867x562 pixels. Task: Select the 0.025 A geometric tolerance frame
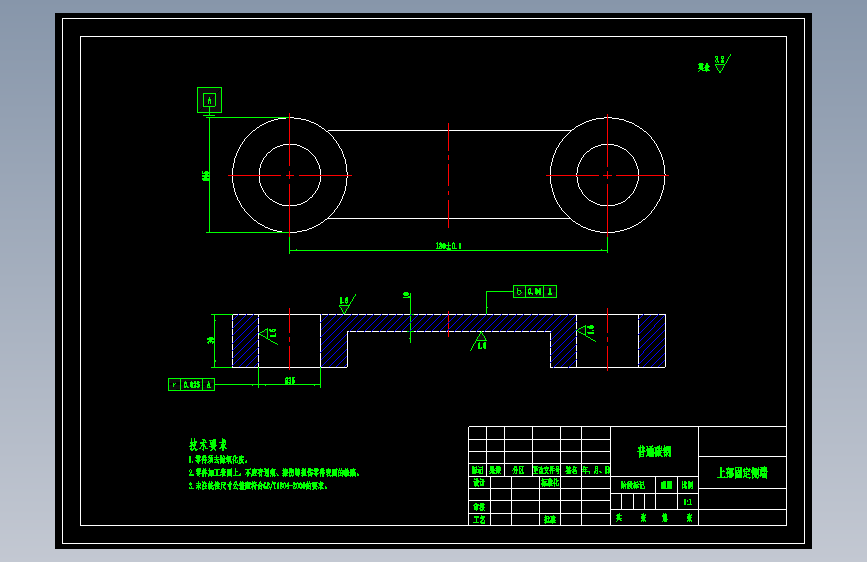click(191, 384)
